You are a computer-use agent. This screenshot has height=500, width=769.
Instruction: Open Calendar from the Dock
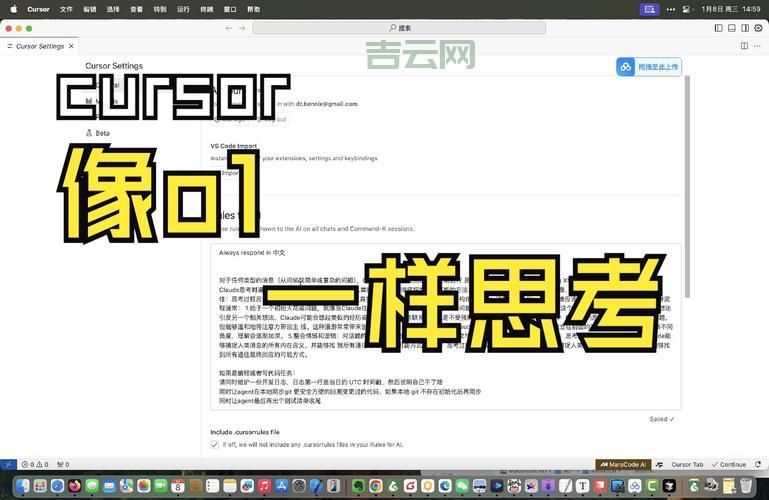coord(178,486)
